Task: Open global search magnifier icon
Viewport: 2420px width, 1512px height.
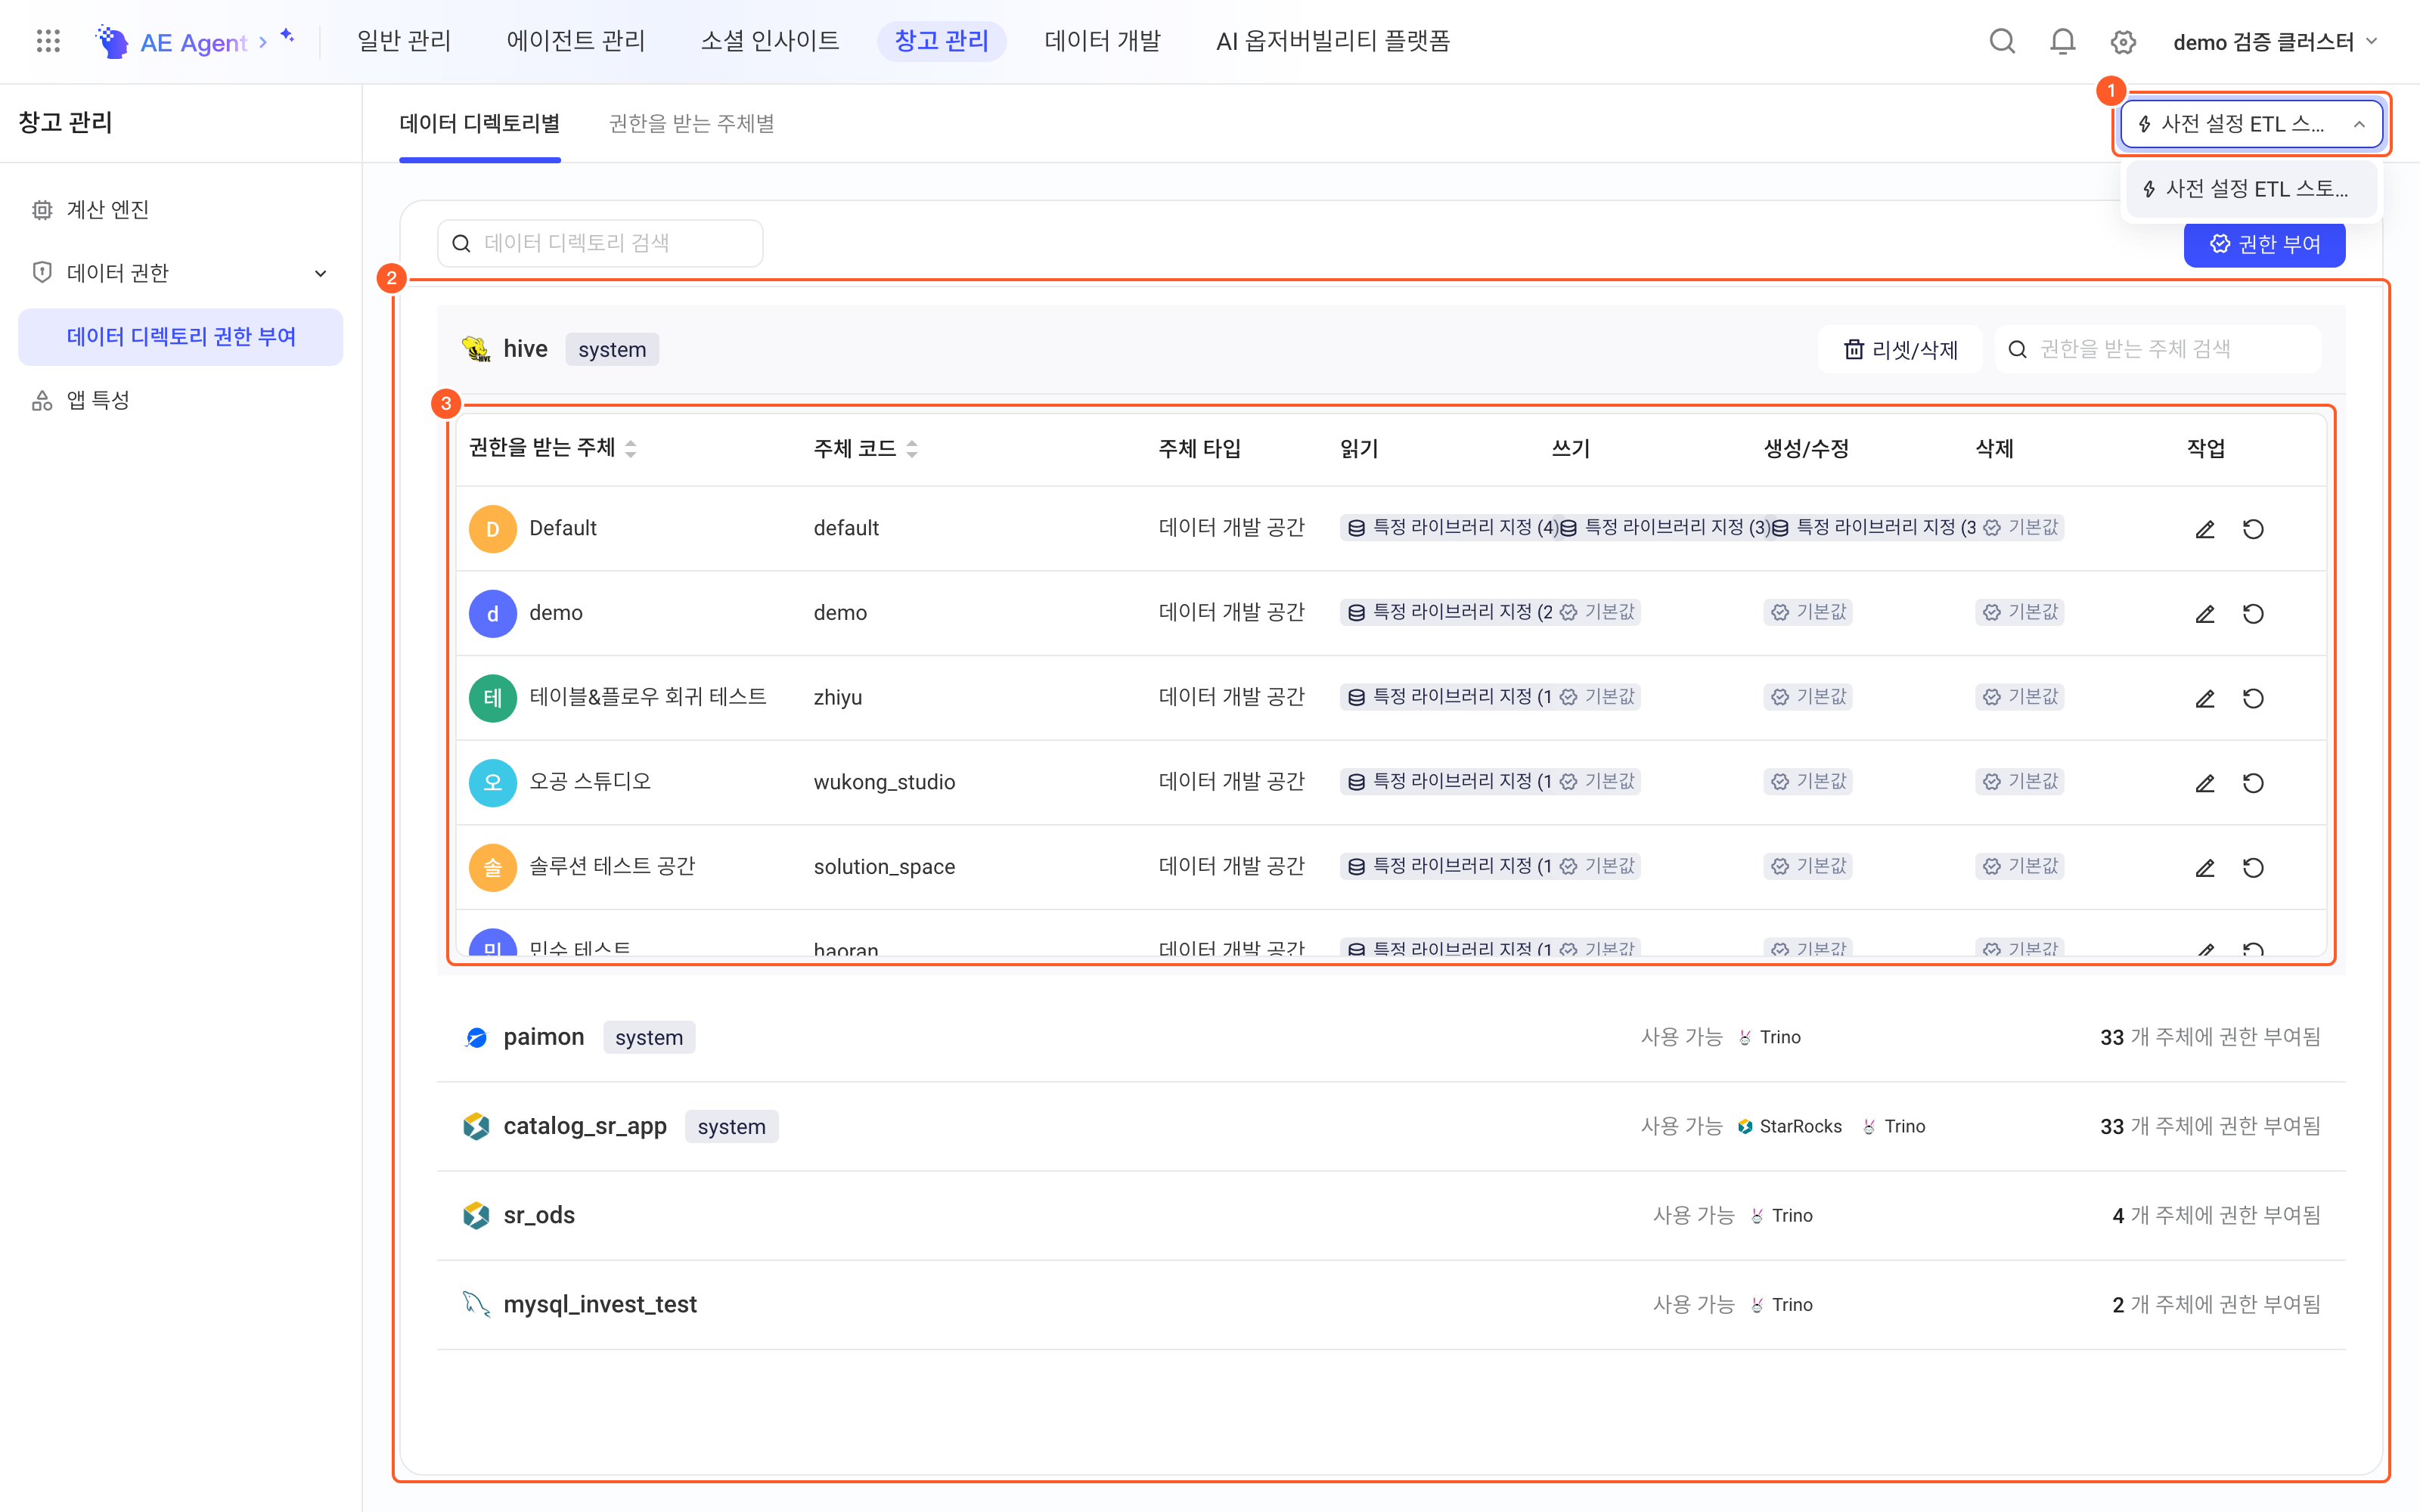Action: [x=2002, y=41]
